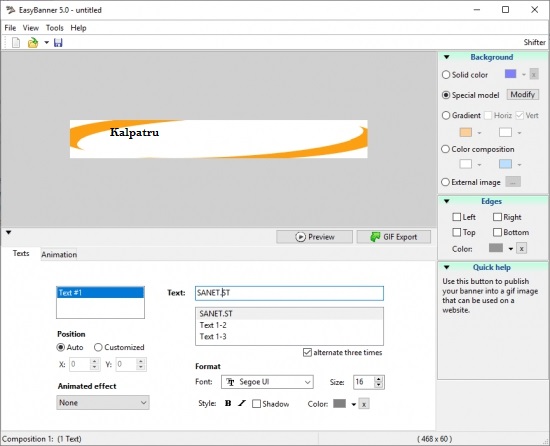
Task: Clear the edges color with x
Action: pos(522,249)
